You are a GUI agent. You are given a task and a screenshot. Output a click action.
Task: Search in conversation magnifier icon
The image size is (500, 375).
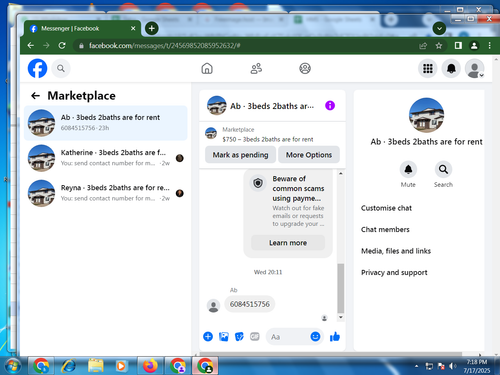[x=443, y=169]
